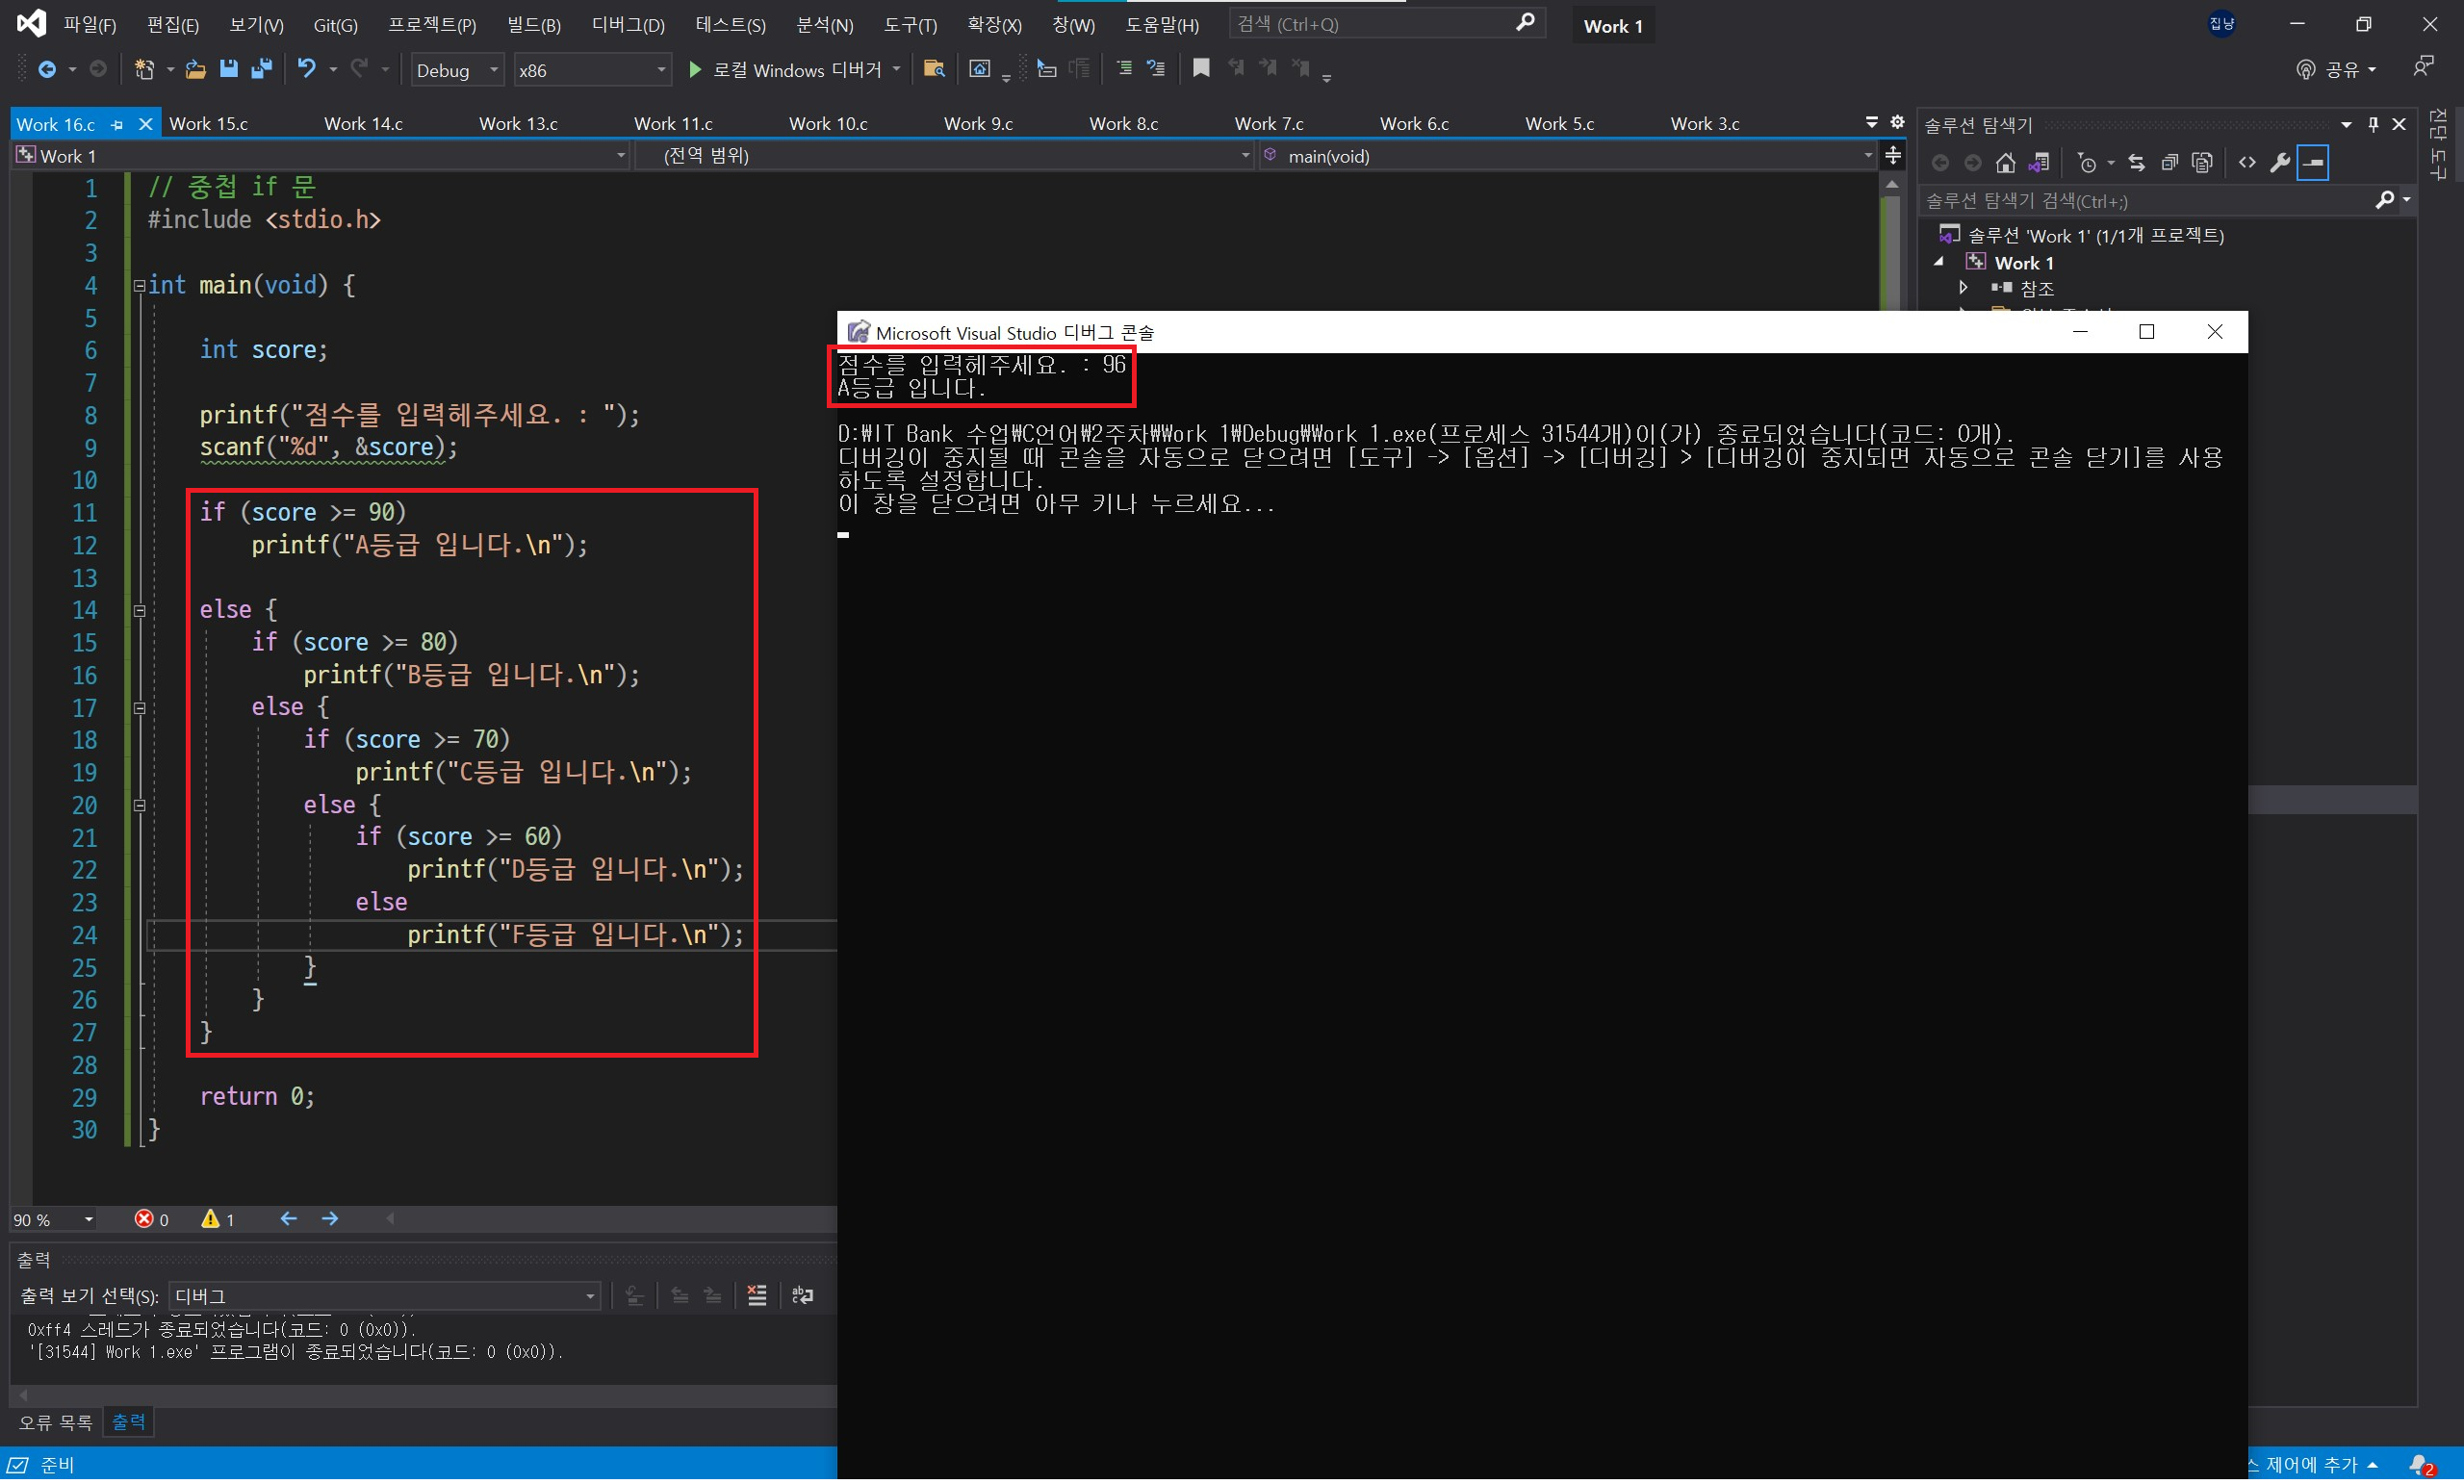Open the 디버그(D) menu
The image size is (2464, 1484).
point(628,25)
